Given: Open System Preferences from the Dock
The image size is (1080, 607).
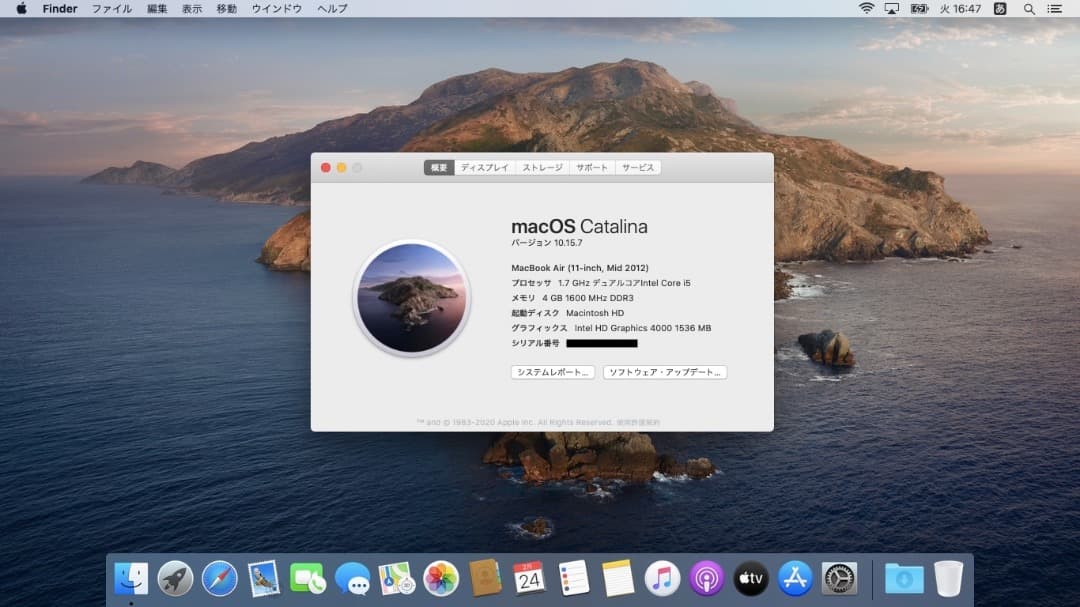Looking at the screenshot, I should click(x=838, y=578).
